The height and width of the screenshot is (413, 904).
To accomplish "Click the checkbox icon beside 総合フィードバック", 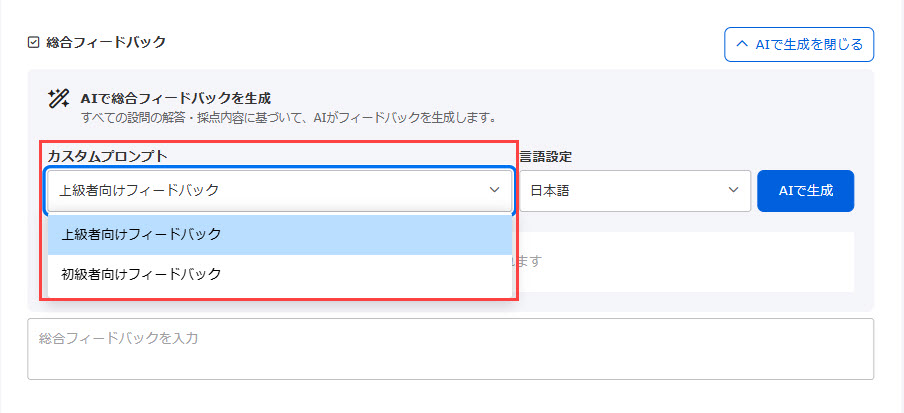I will pyautogui.click(x=33, y=43).
